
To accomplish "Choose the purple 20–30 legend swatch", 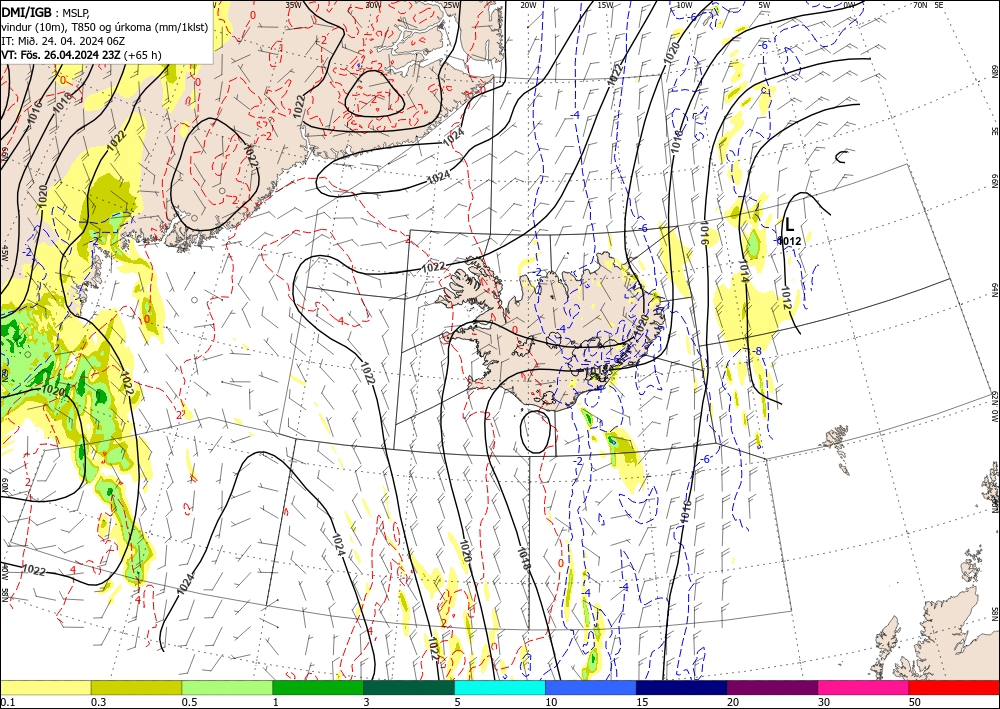I will point(772,687).
